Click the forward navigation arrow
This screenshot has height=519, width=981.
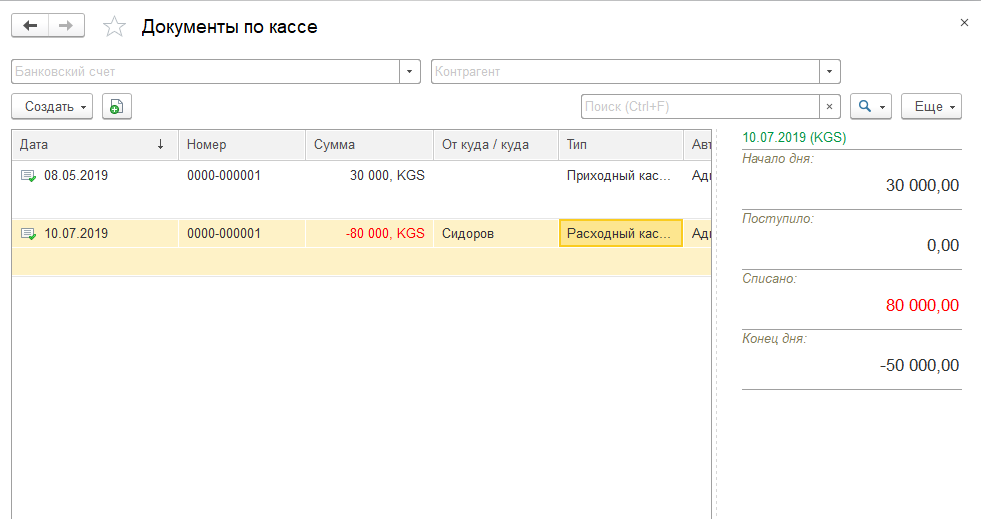[66, 26]
